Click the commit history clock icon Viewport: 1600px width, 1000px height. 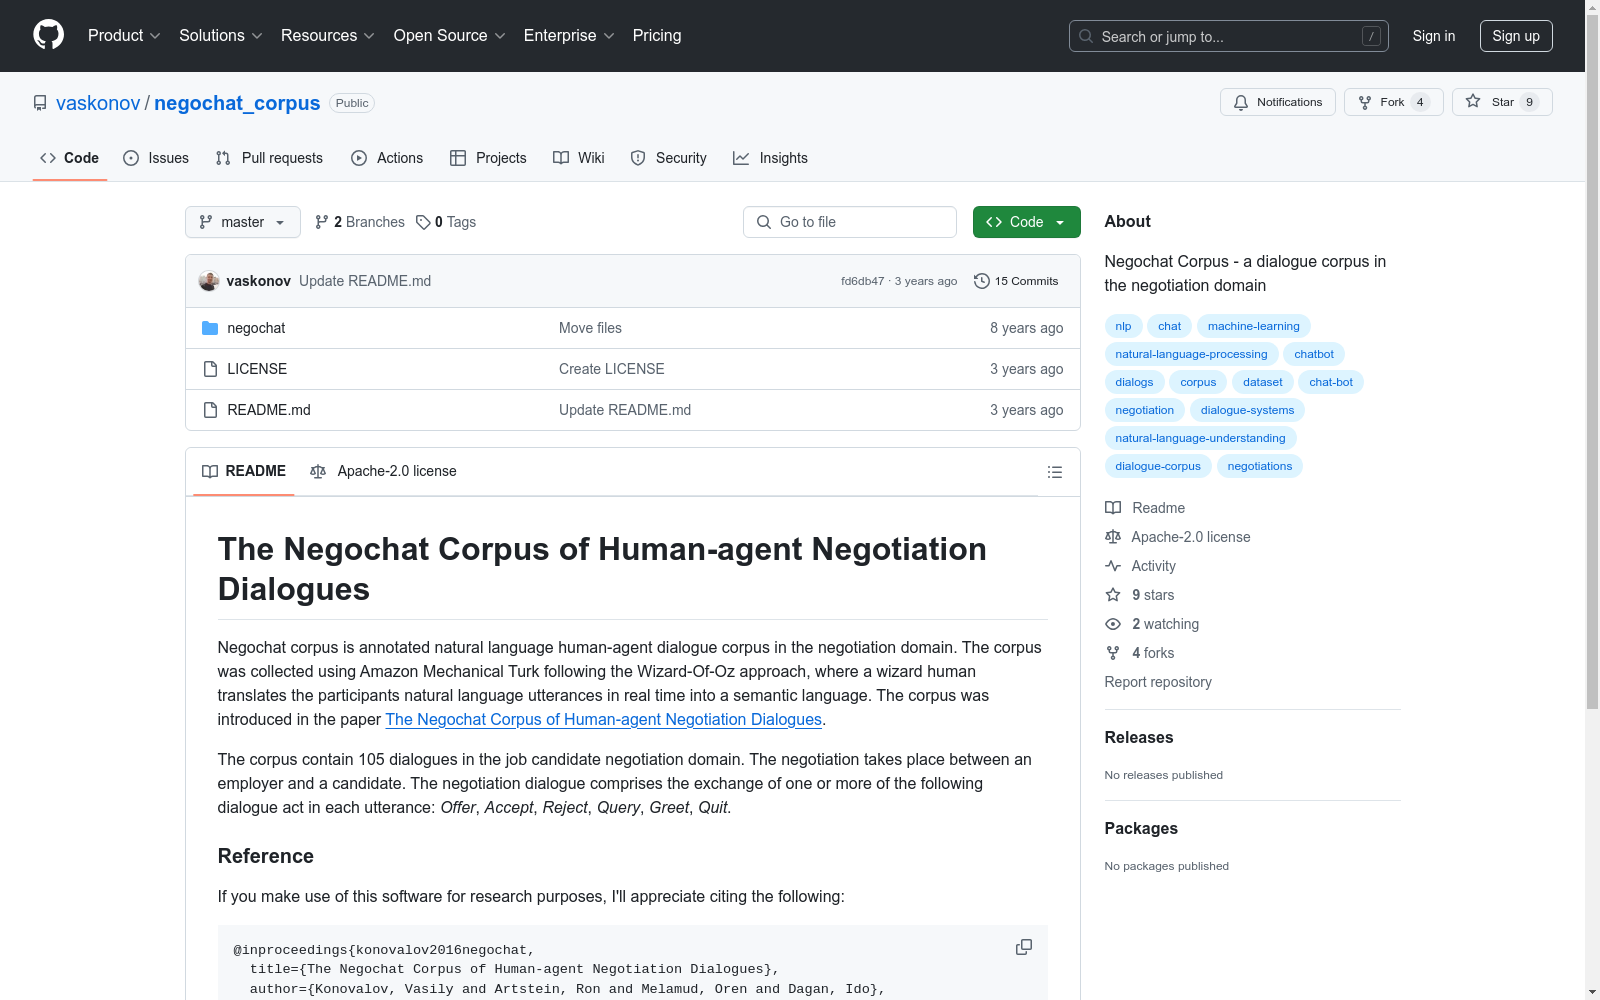pyautogui.click(x=982, y=281)
